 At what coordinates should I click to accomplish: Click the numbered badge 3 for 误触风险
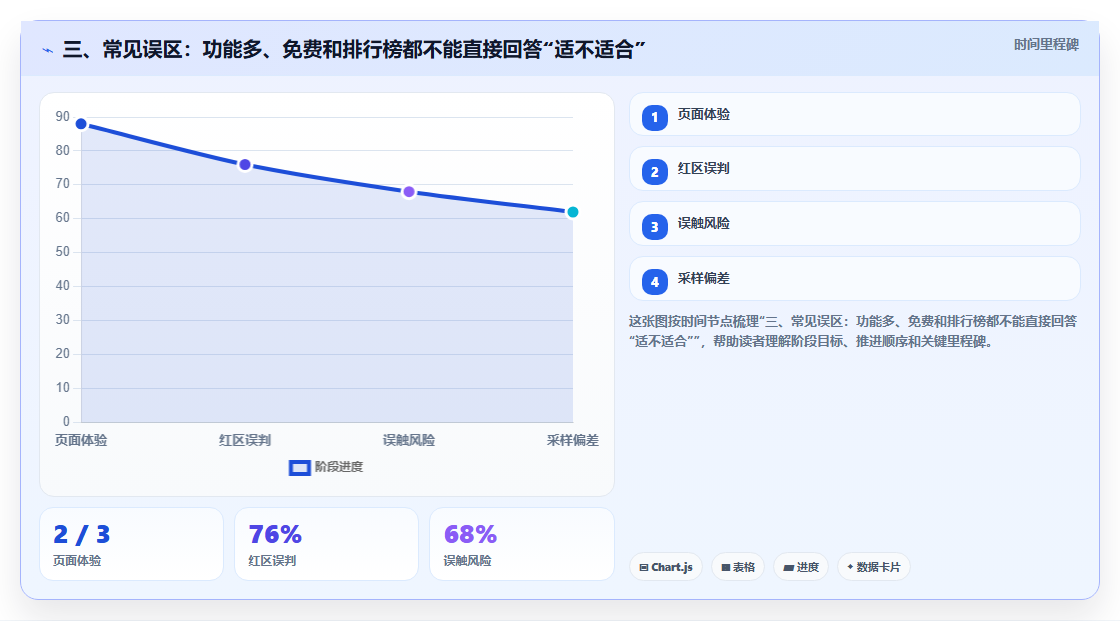coord(654,227)
